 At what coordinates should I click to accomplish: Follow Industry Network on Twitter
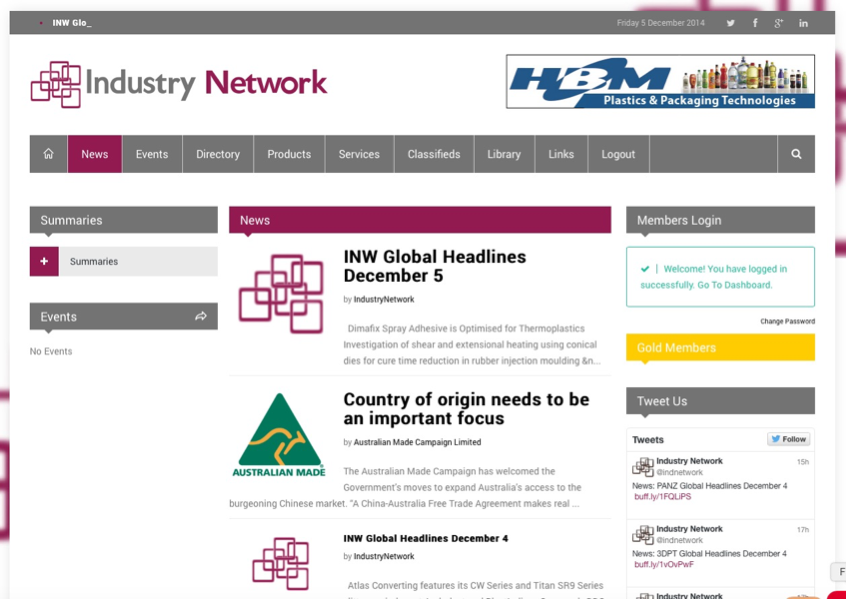788,439
